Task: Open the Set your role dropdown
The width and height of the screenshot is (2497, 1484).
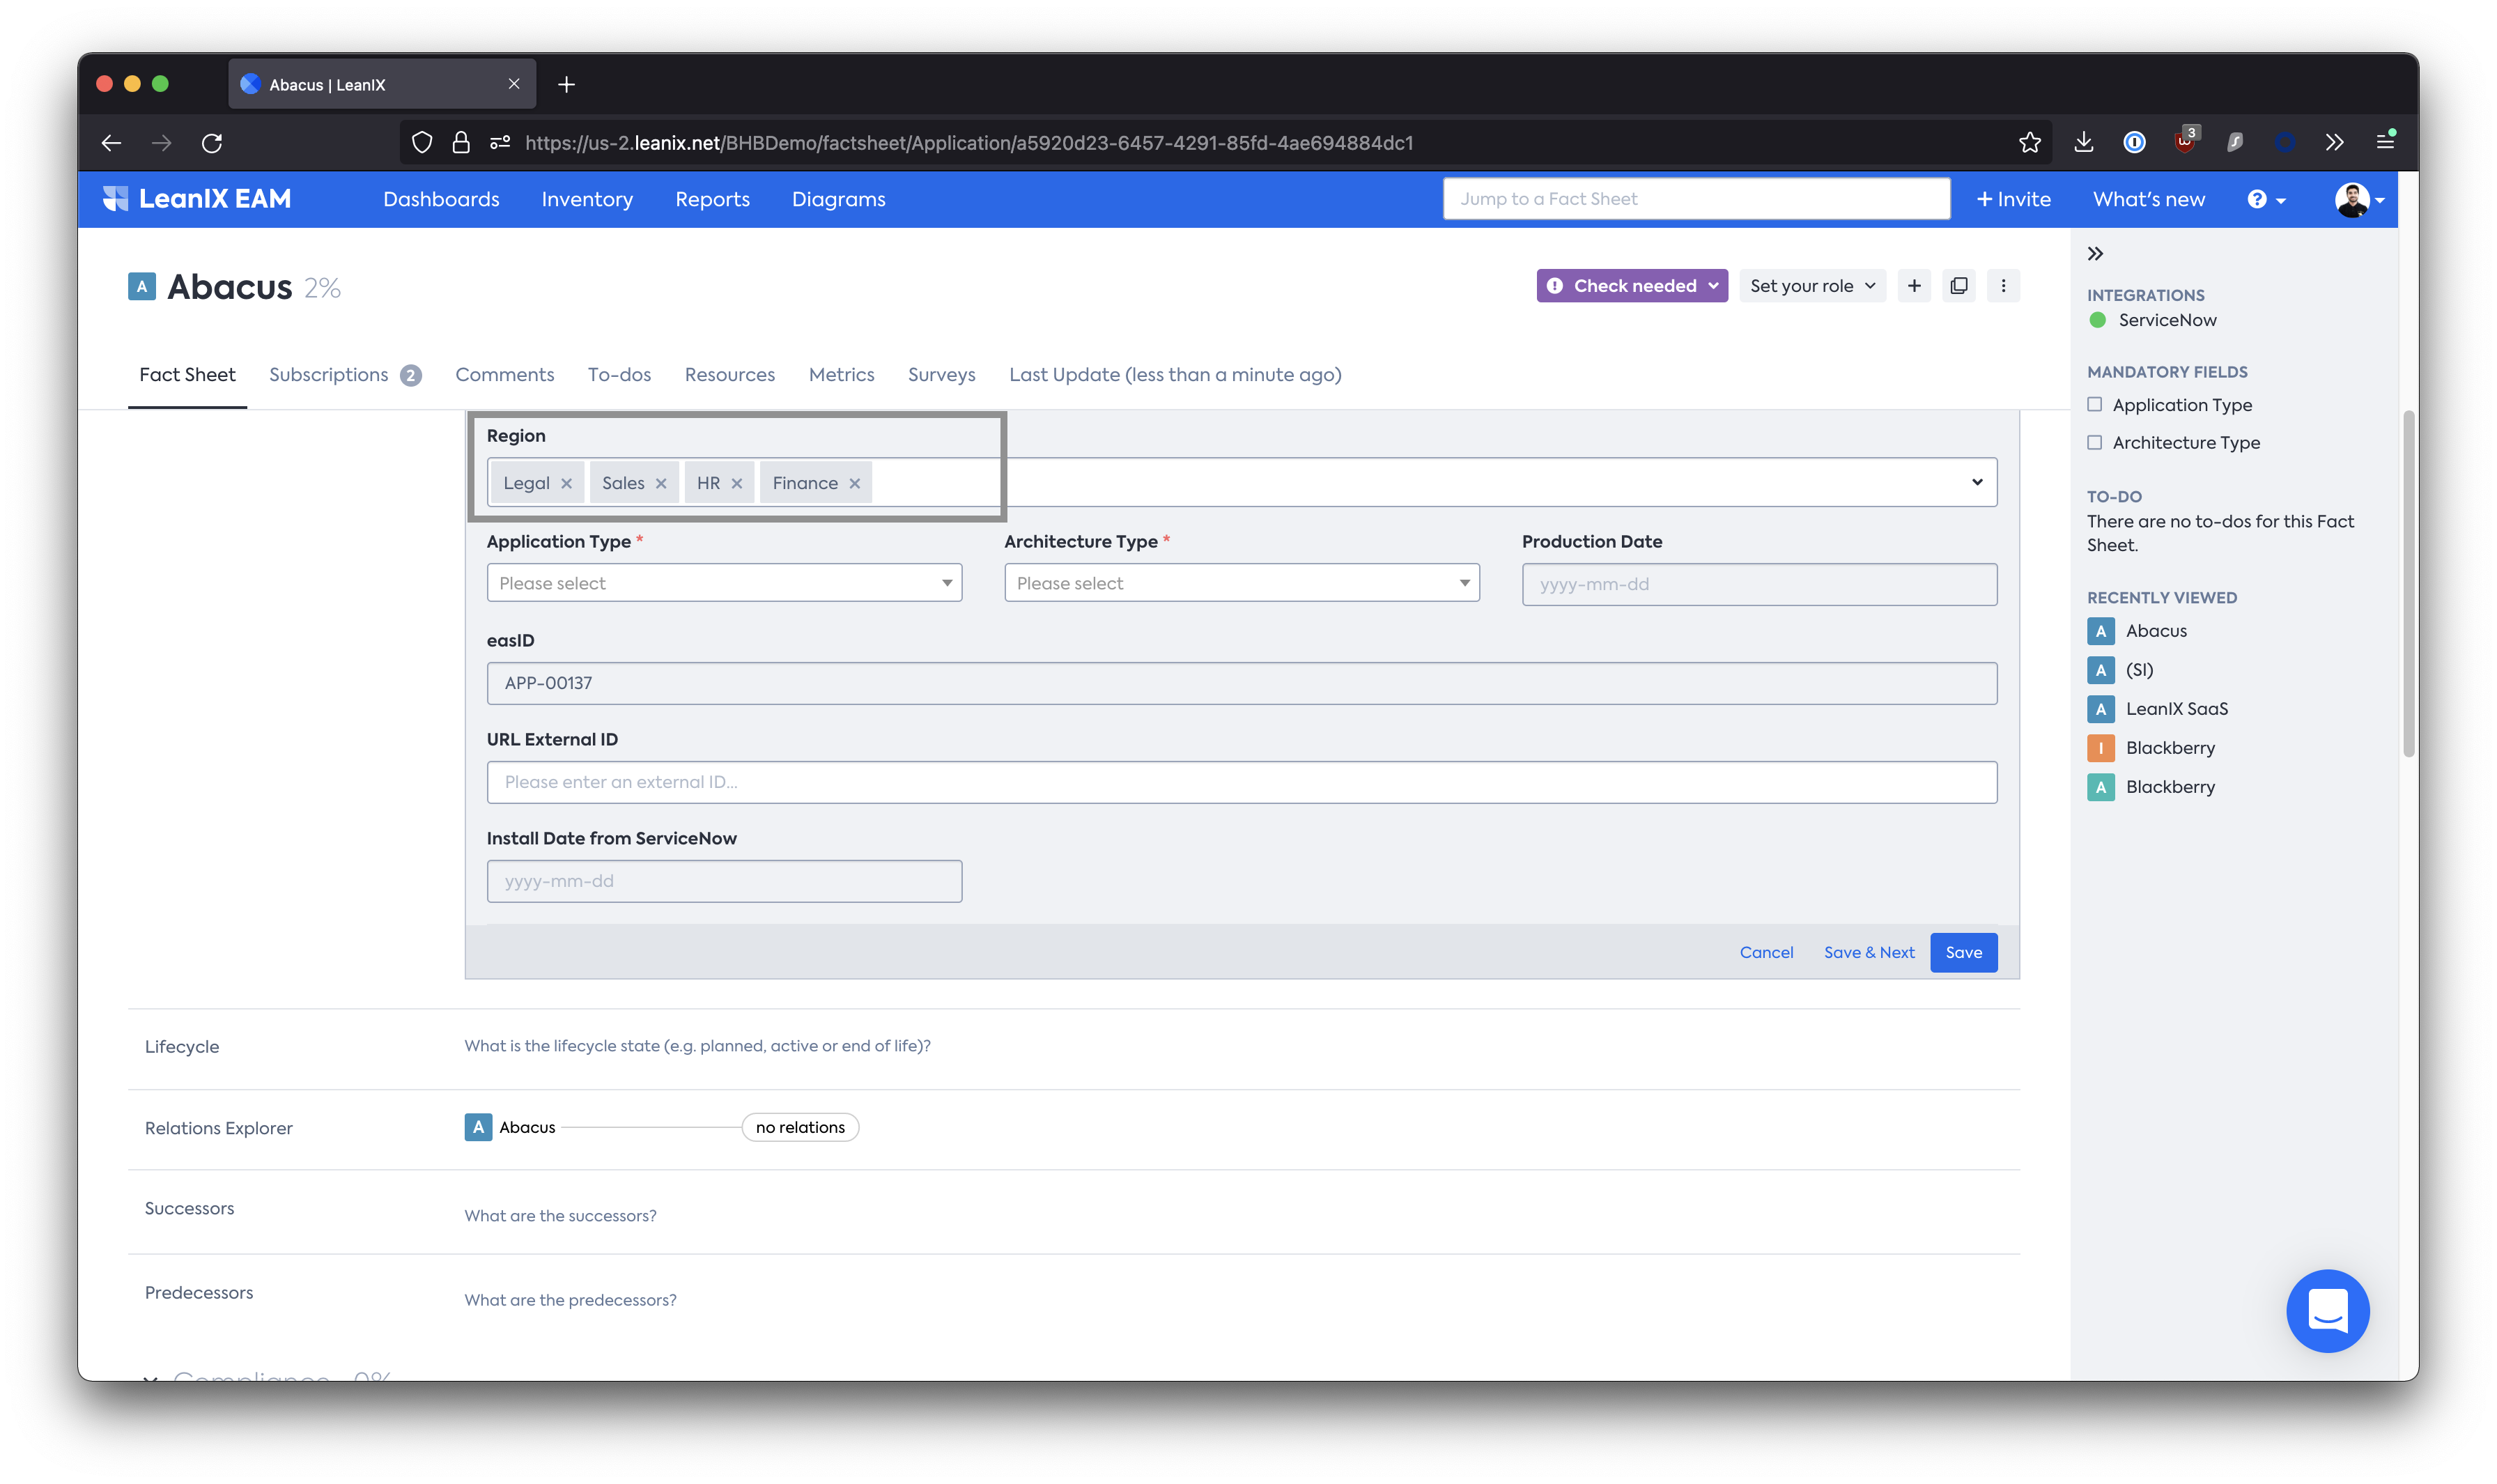Action: [1812, 286]
